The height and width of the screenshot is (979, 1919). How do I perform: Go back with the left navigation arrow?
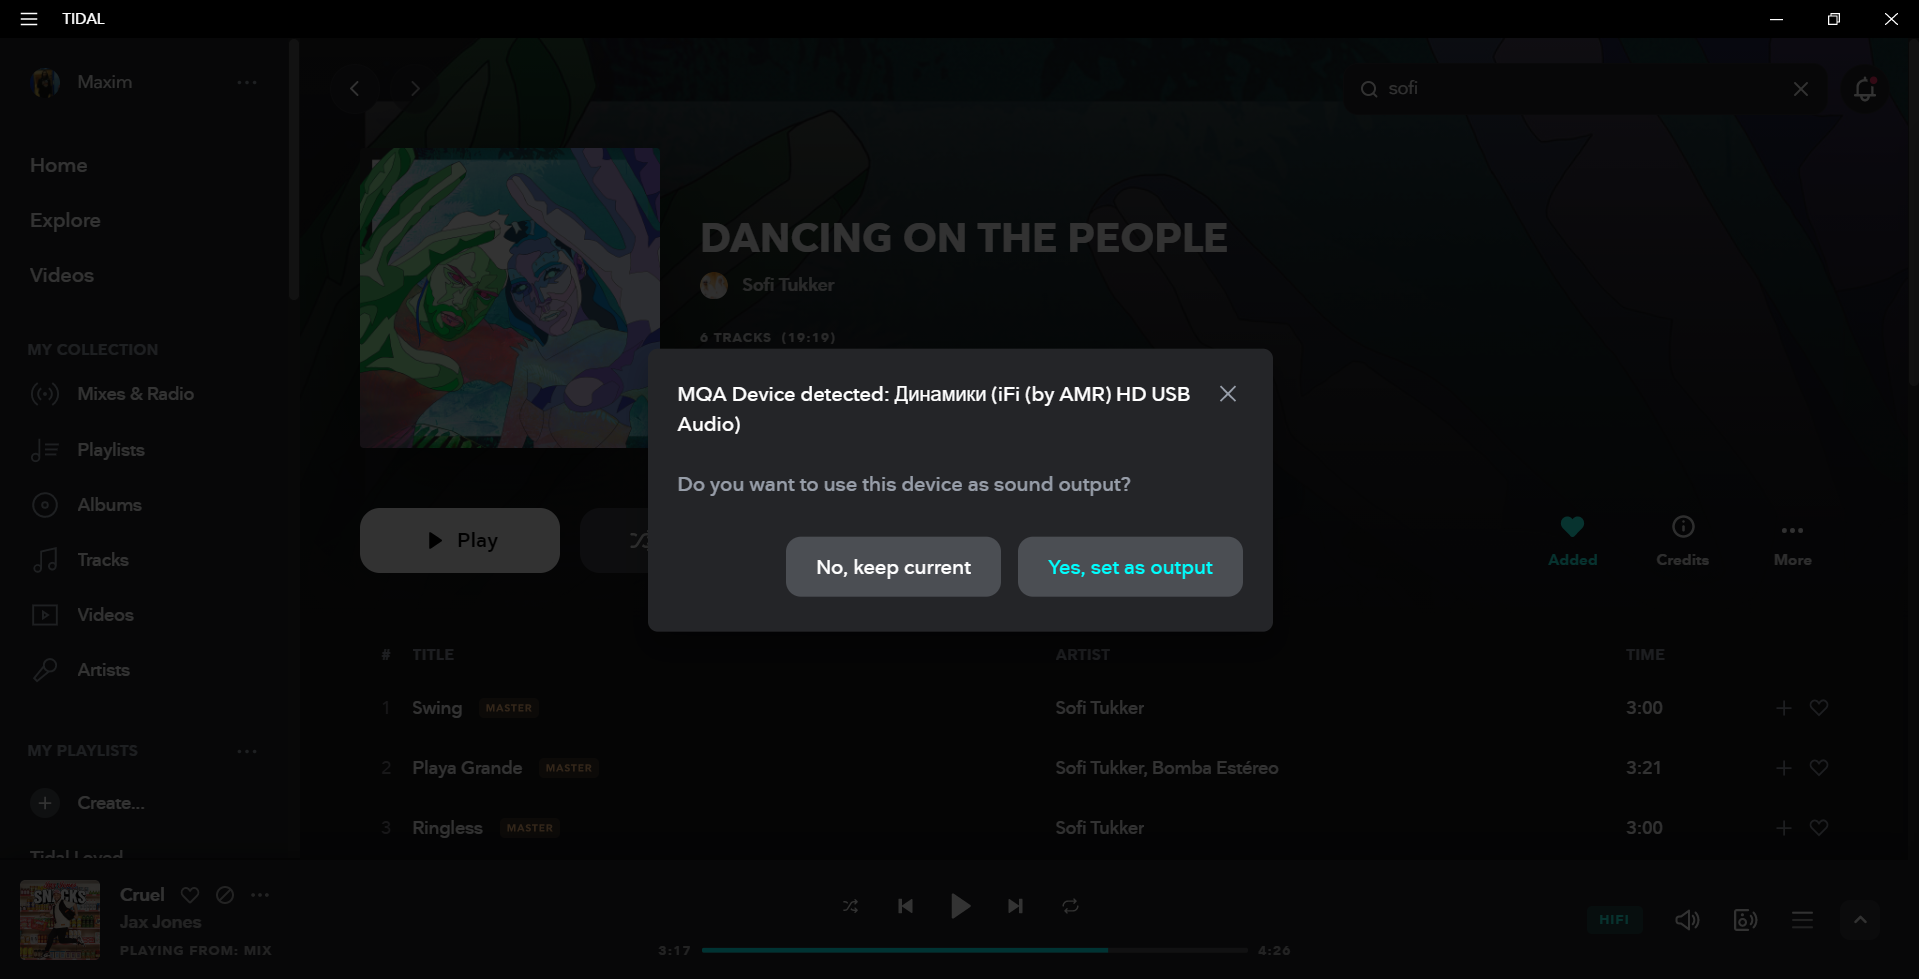tap(354, 89)
